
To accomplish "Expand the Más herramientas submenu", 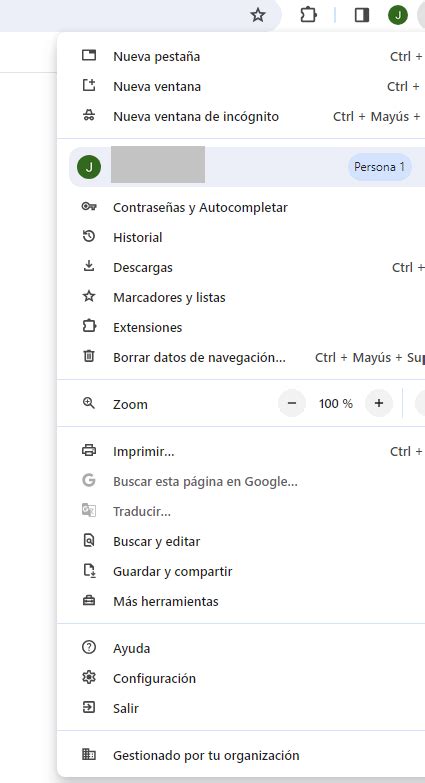I will [241, 601].
